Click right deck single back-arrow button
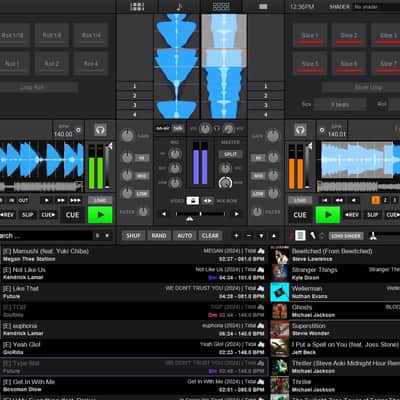This screenshot has width=400, height=400. click(x=354, y=200)
